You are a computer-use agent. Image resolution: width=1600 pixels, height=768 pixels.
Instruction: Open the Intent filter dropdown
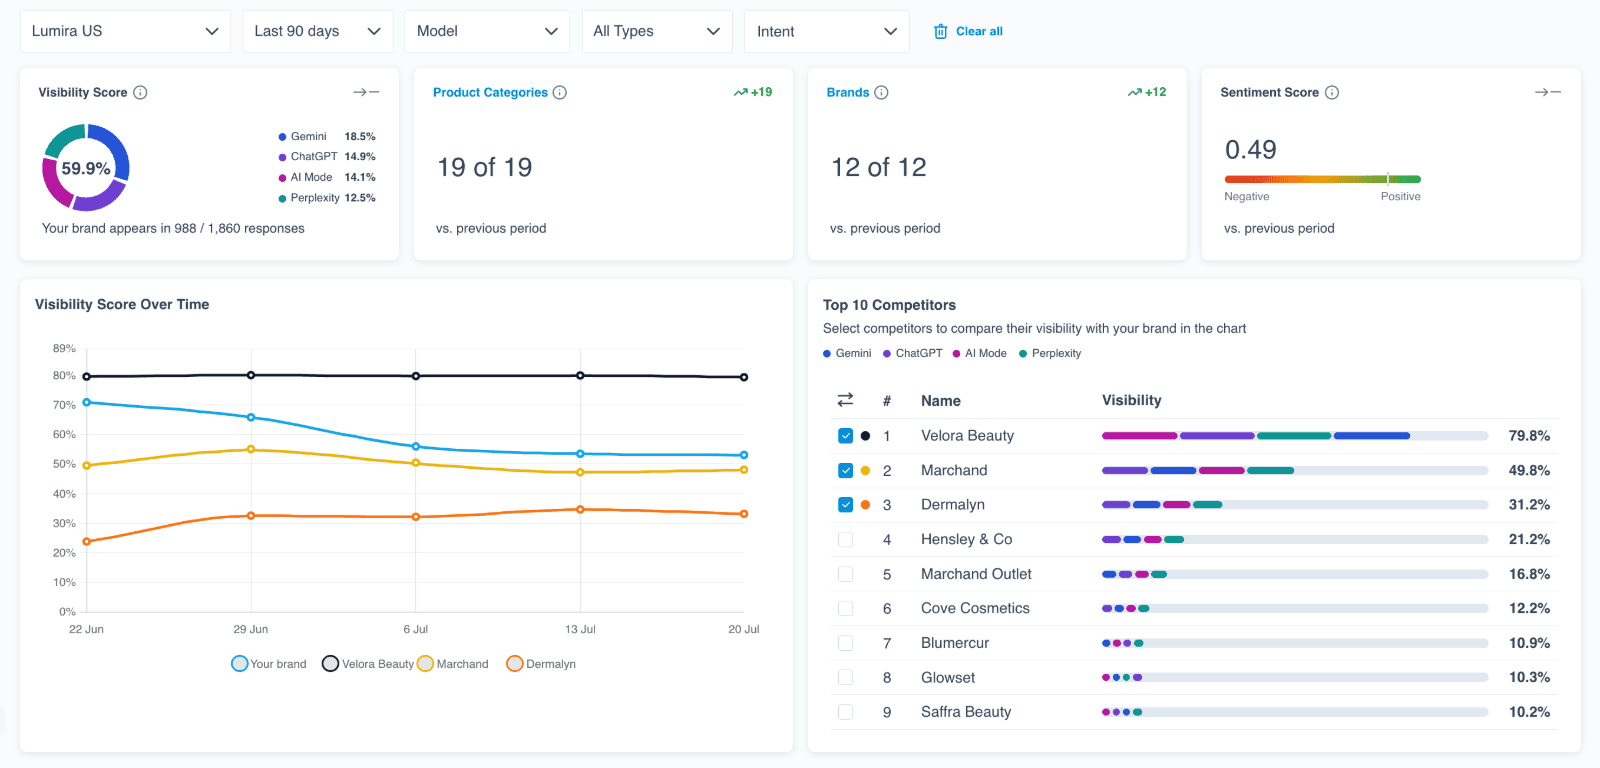827,31
